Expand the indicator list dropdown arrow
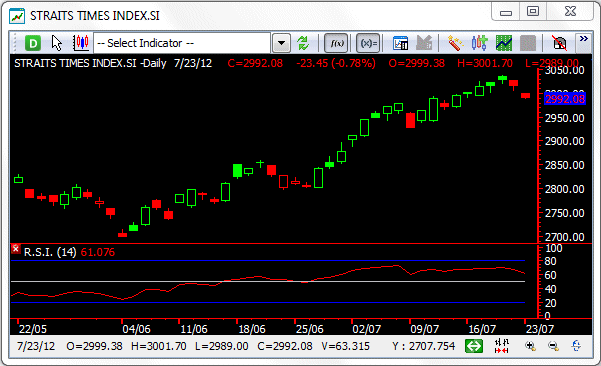 pyautogui.click(x=281, y=43)
